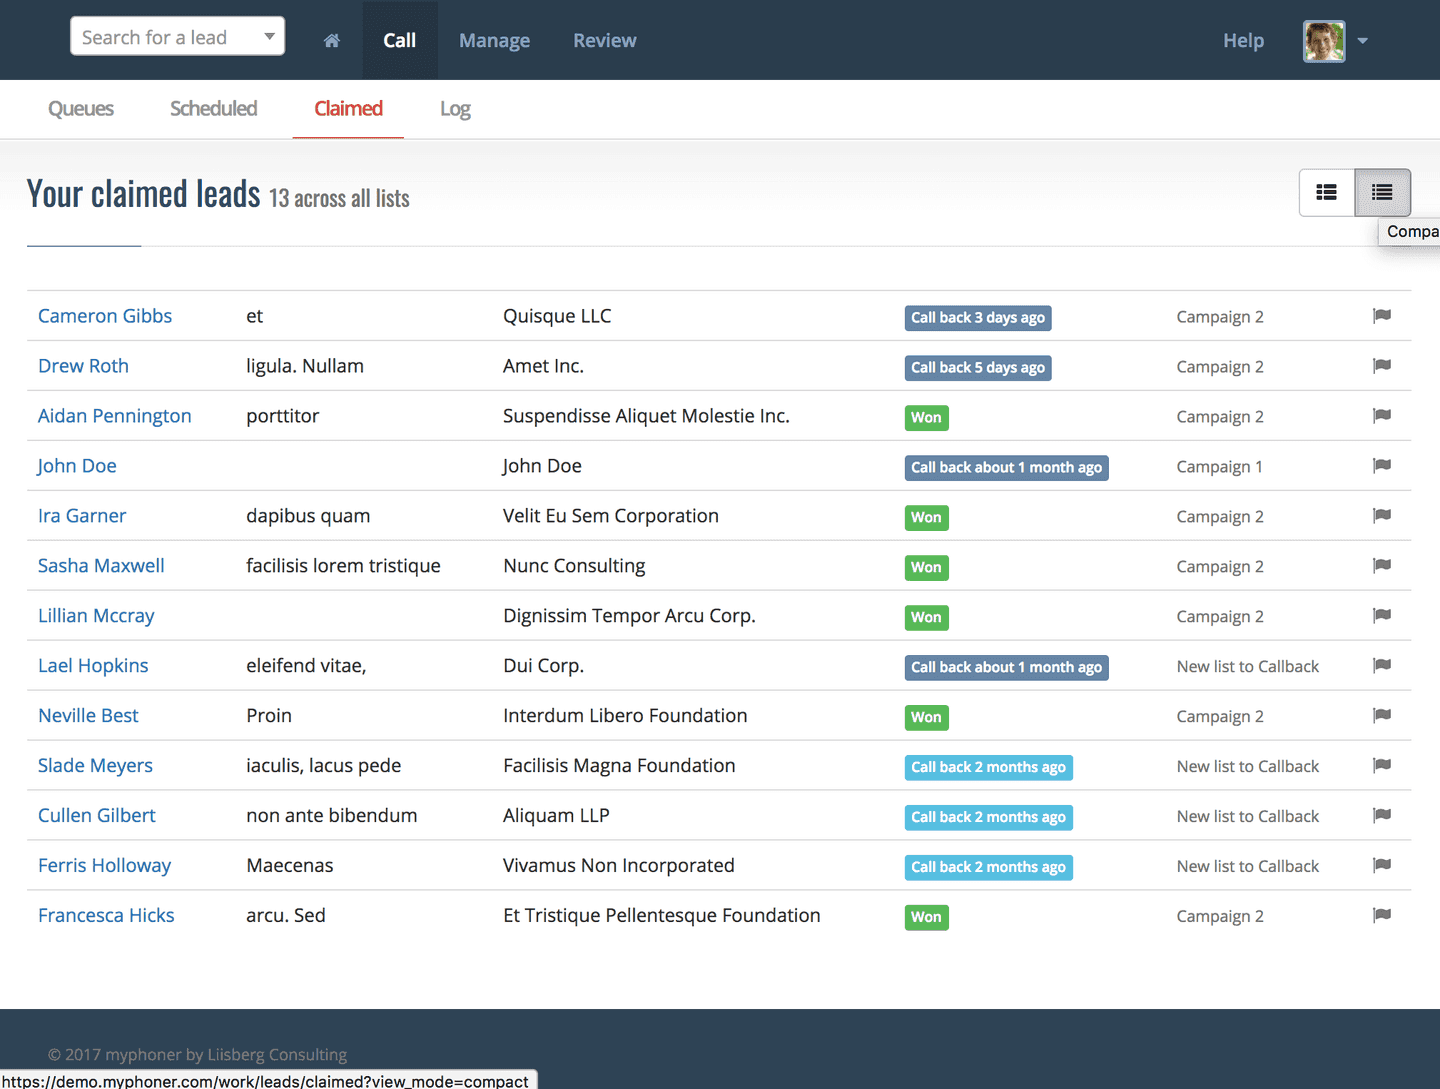The width and height of the screenshot is (1440, 1089).
Task: Flag the John Doe lead
Action: [1382, 465]
